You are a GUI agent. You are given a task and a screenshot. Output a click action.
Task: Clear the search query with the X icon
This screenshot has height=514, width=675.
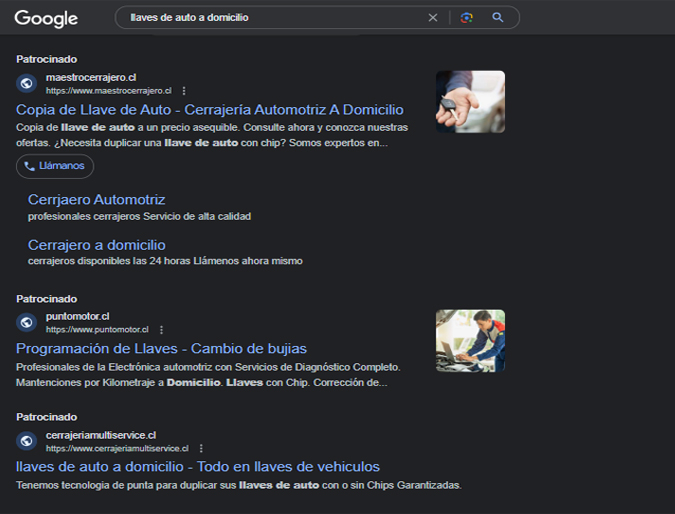coord(433,18)
